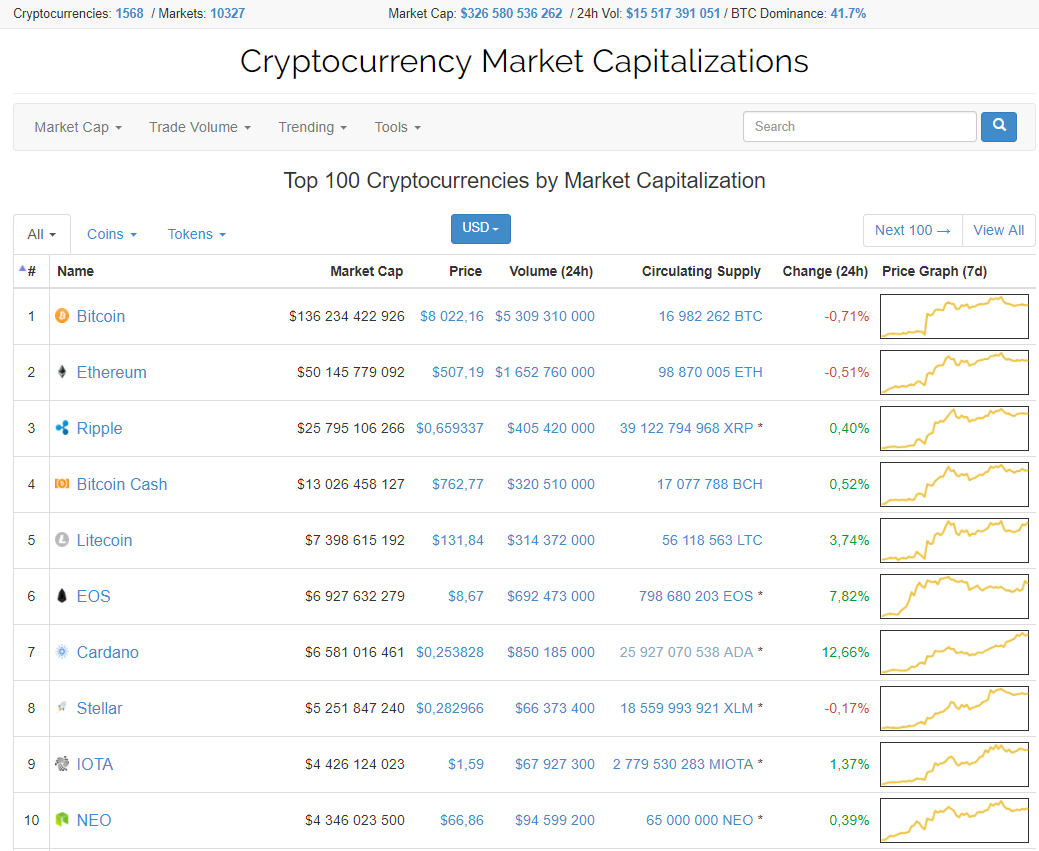Expand the Trending dropdown
The width and height of the screenshot is (1039, 851).
pos(312,127)
